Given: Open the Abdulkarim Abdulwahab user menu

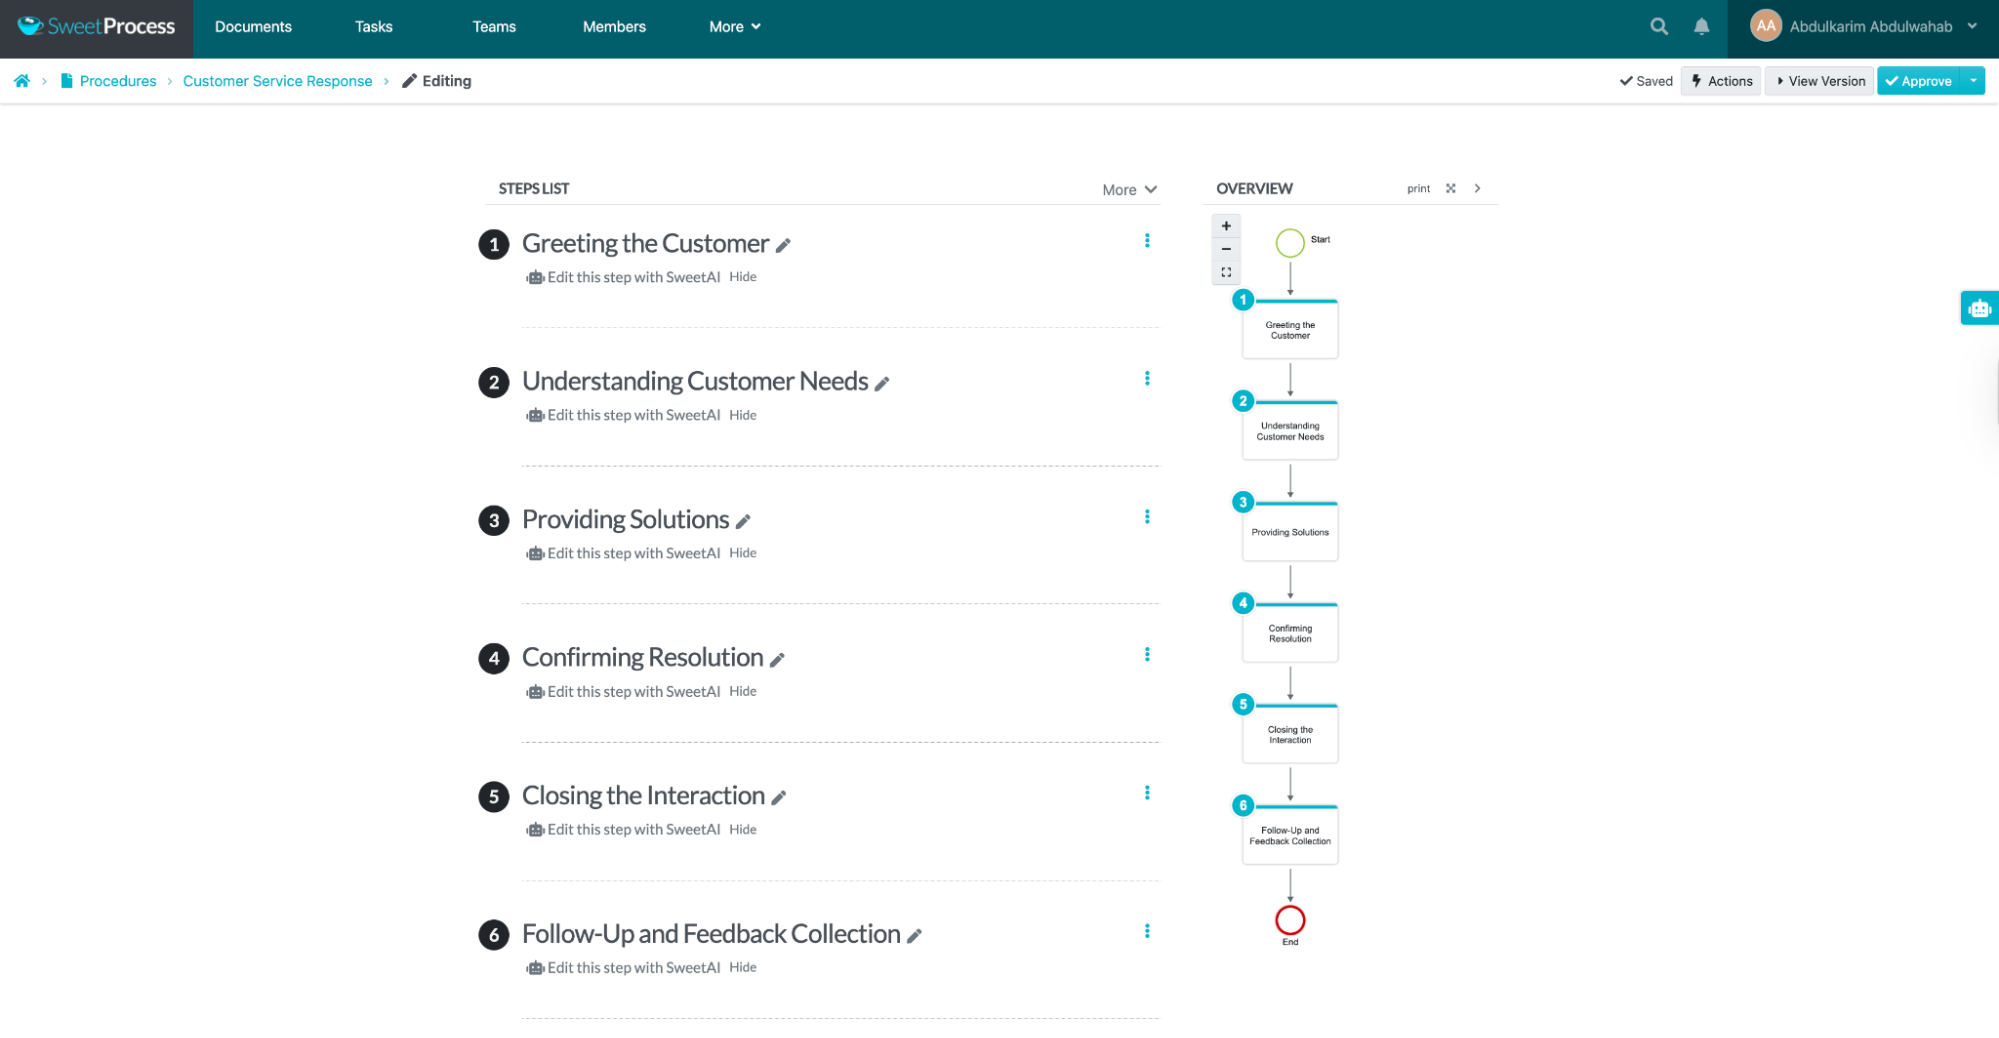Looking at the screenshot, I should point(1863,27).
